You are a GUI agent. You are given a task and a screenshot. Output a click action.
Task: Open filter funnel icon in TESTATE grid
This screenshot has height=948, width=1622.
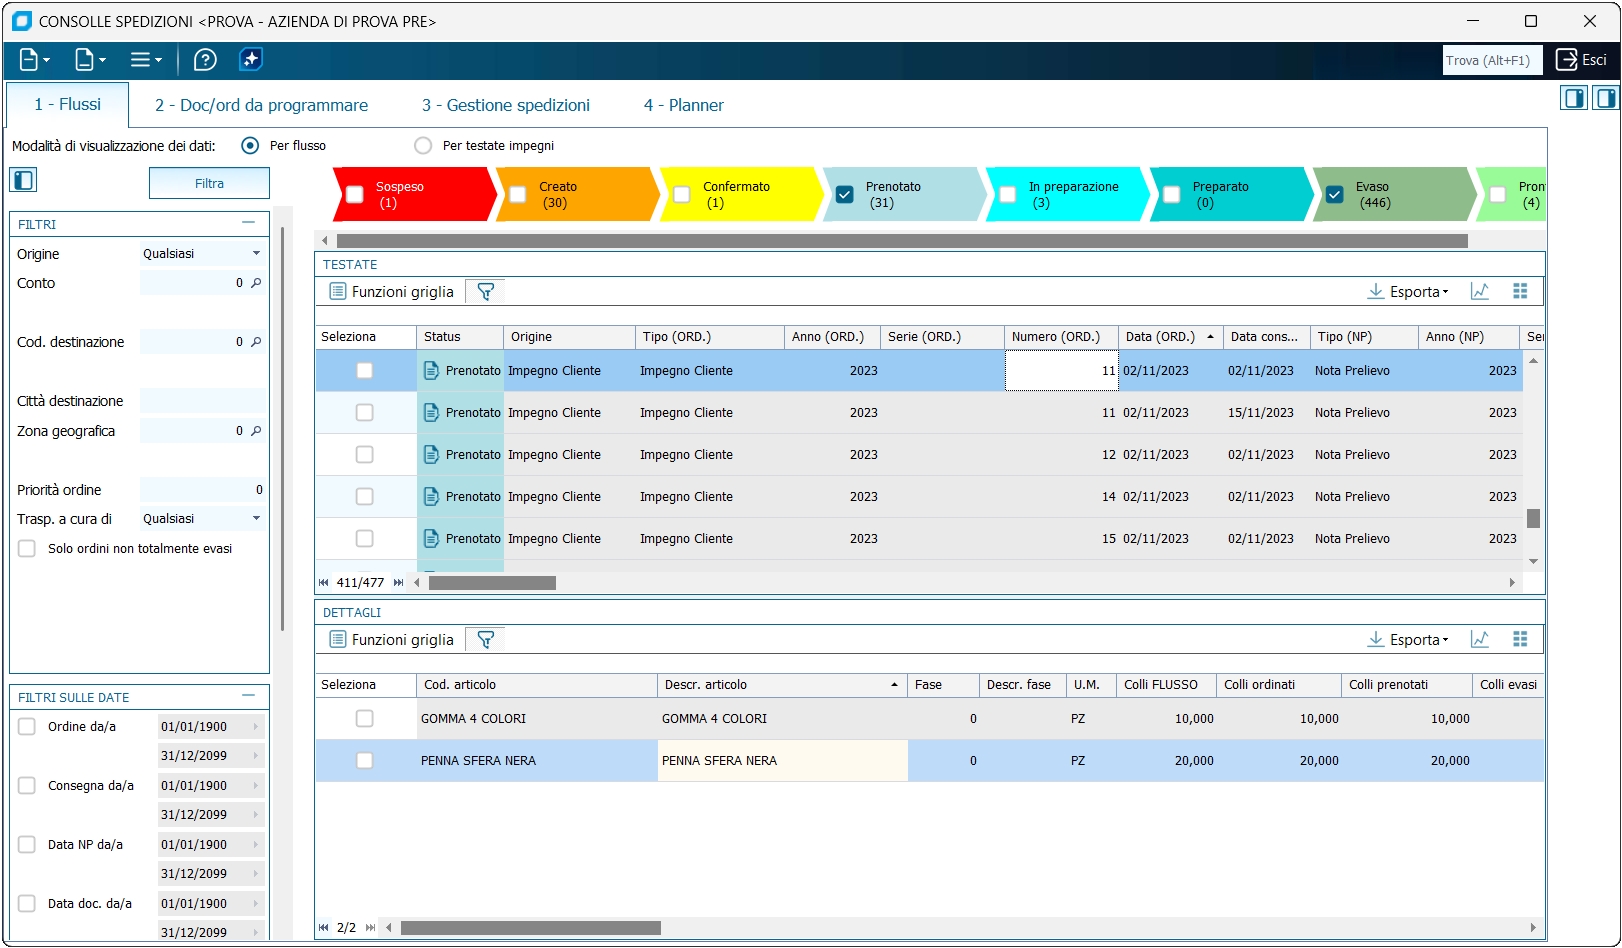click(x=485, y=292)
